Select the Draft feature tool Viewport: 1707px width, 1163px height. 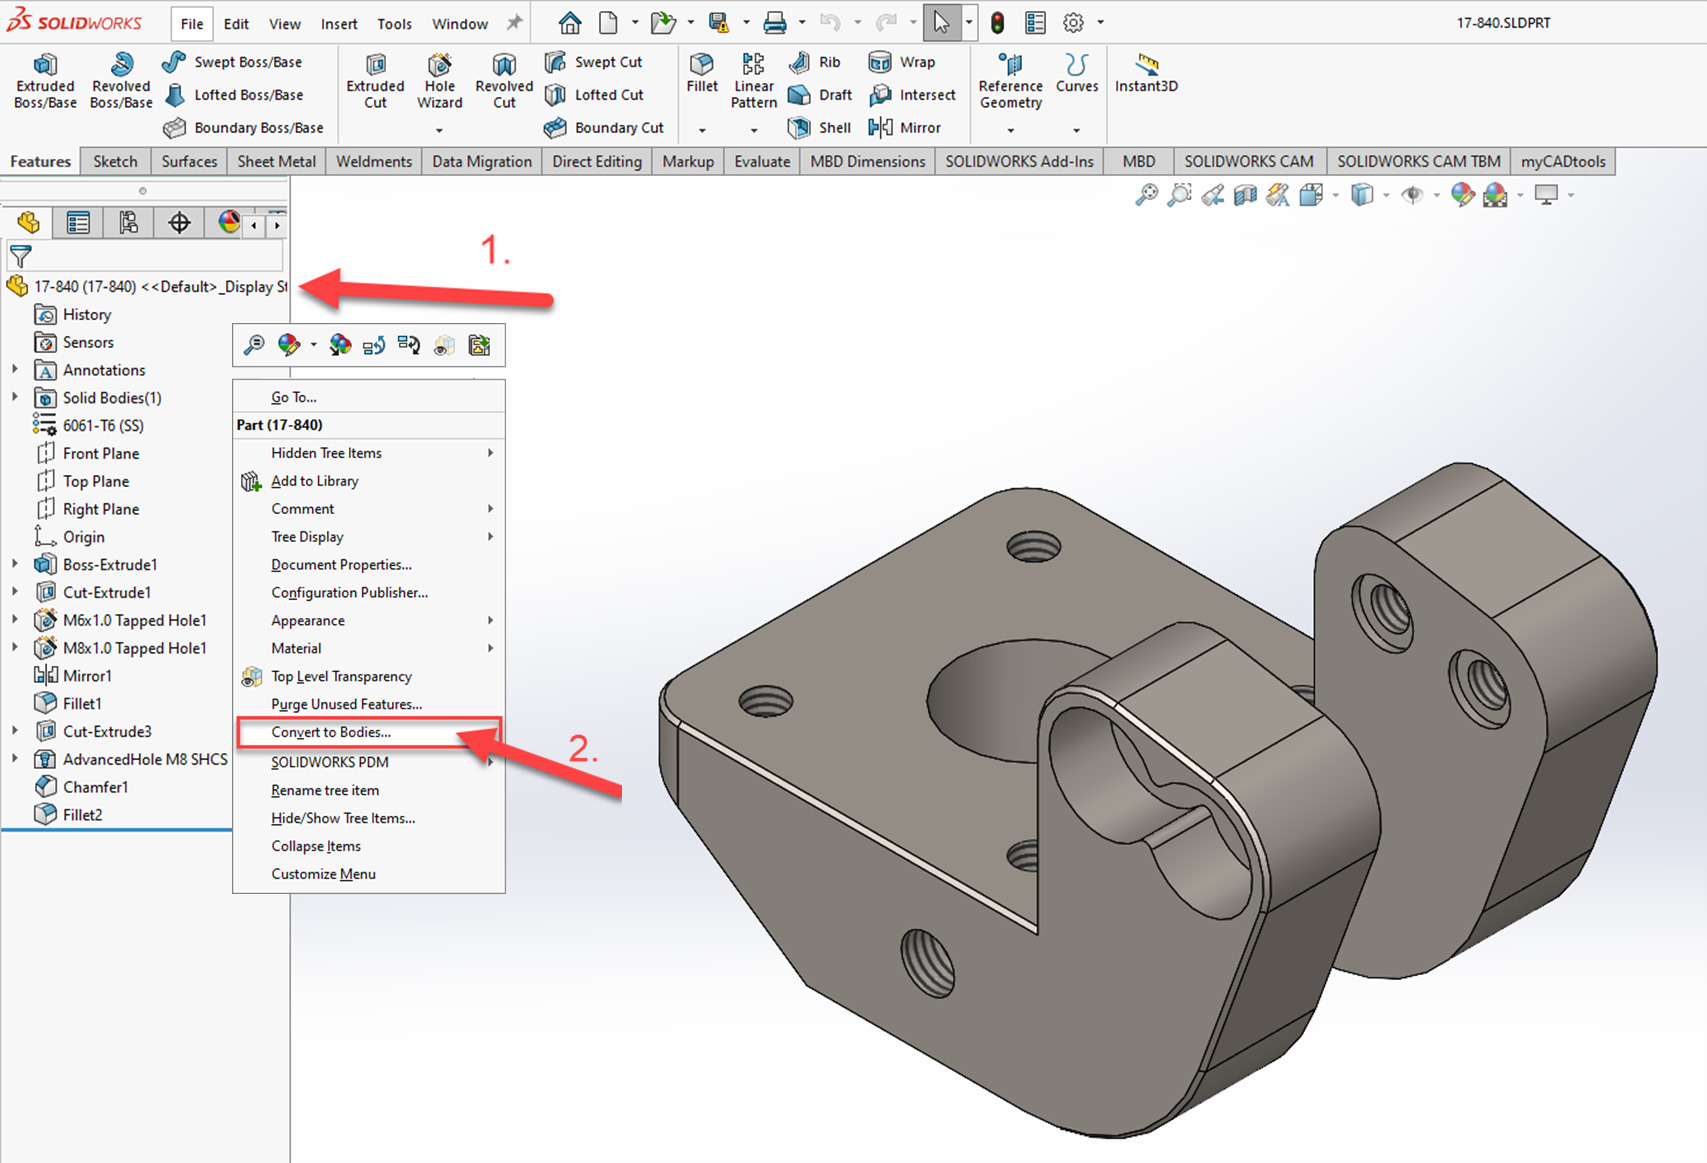820,95
